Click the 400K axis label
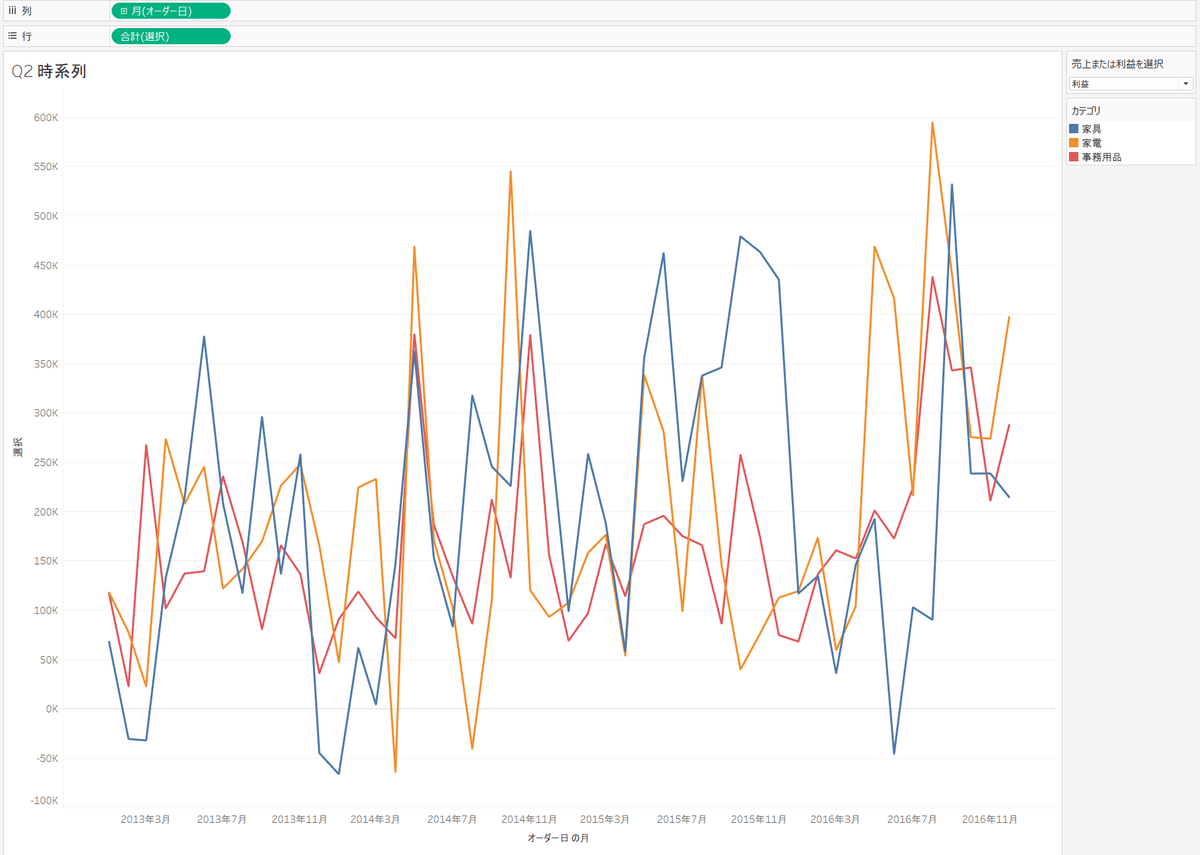Screen dimensions: 1200x855 (x=47, y=315)
